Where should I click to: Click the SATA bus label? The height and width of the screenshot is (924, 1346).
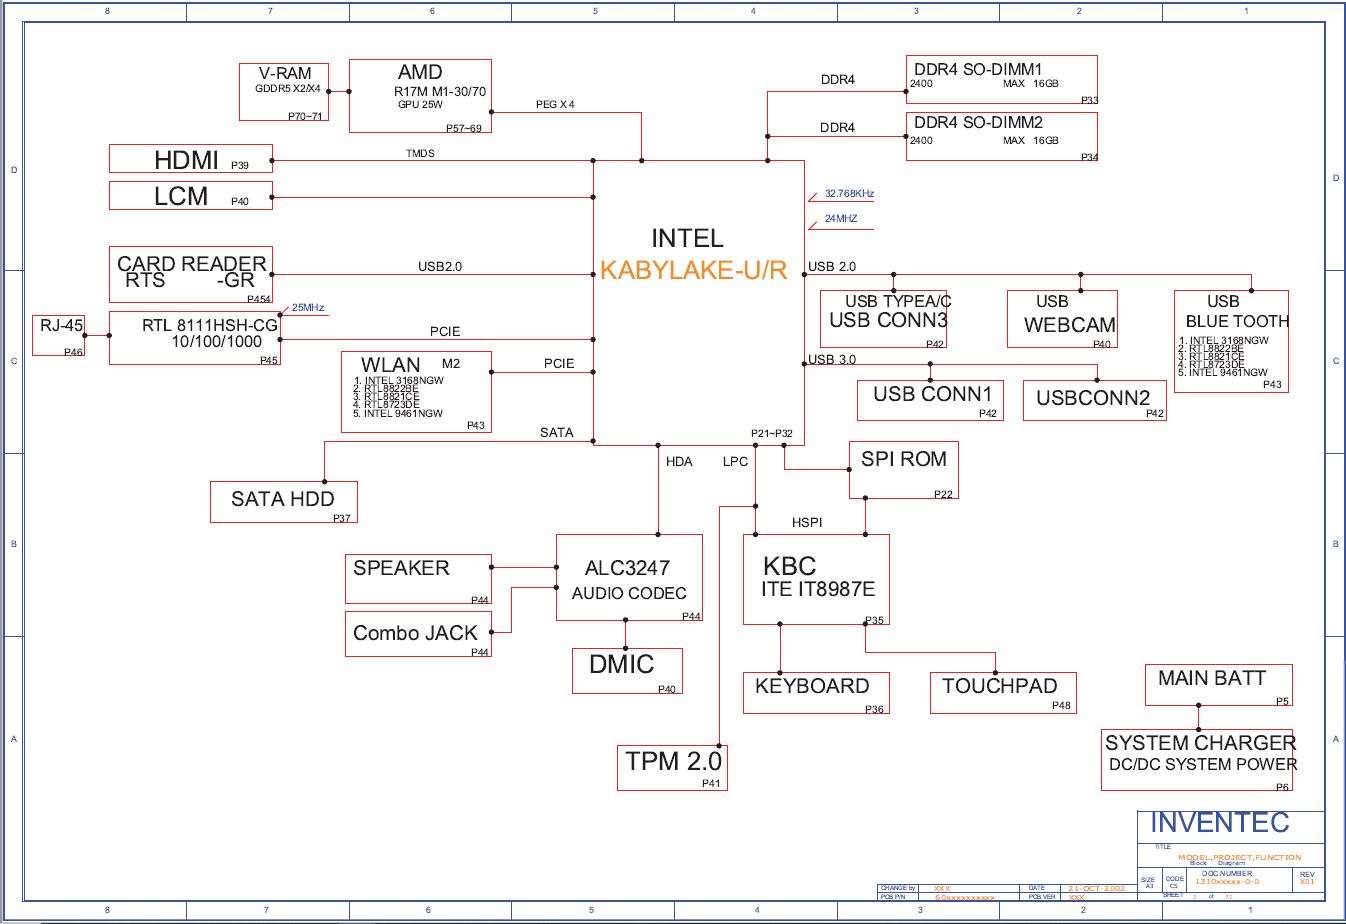tap(557, 432)
